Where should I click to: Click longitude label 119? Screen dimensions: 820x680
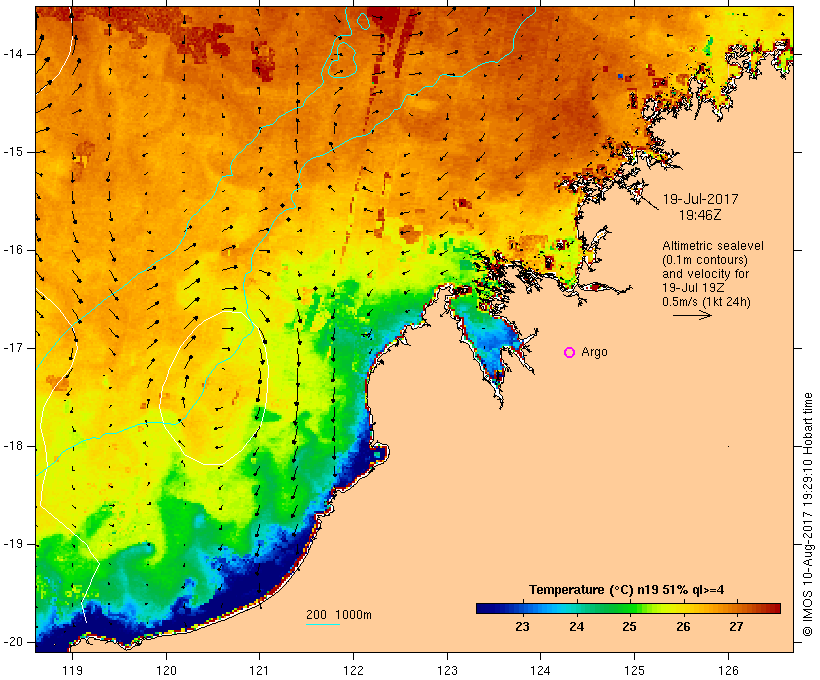click(72, 670)
